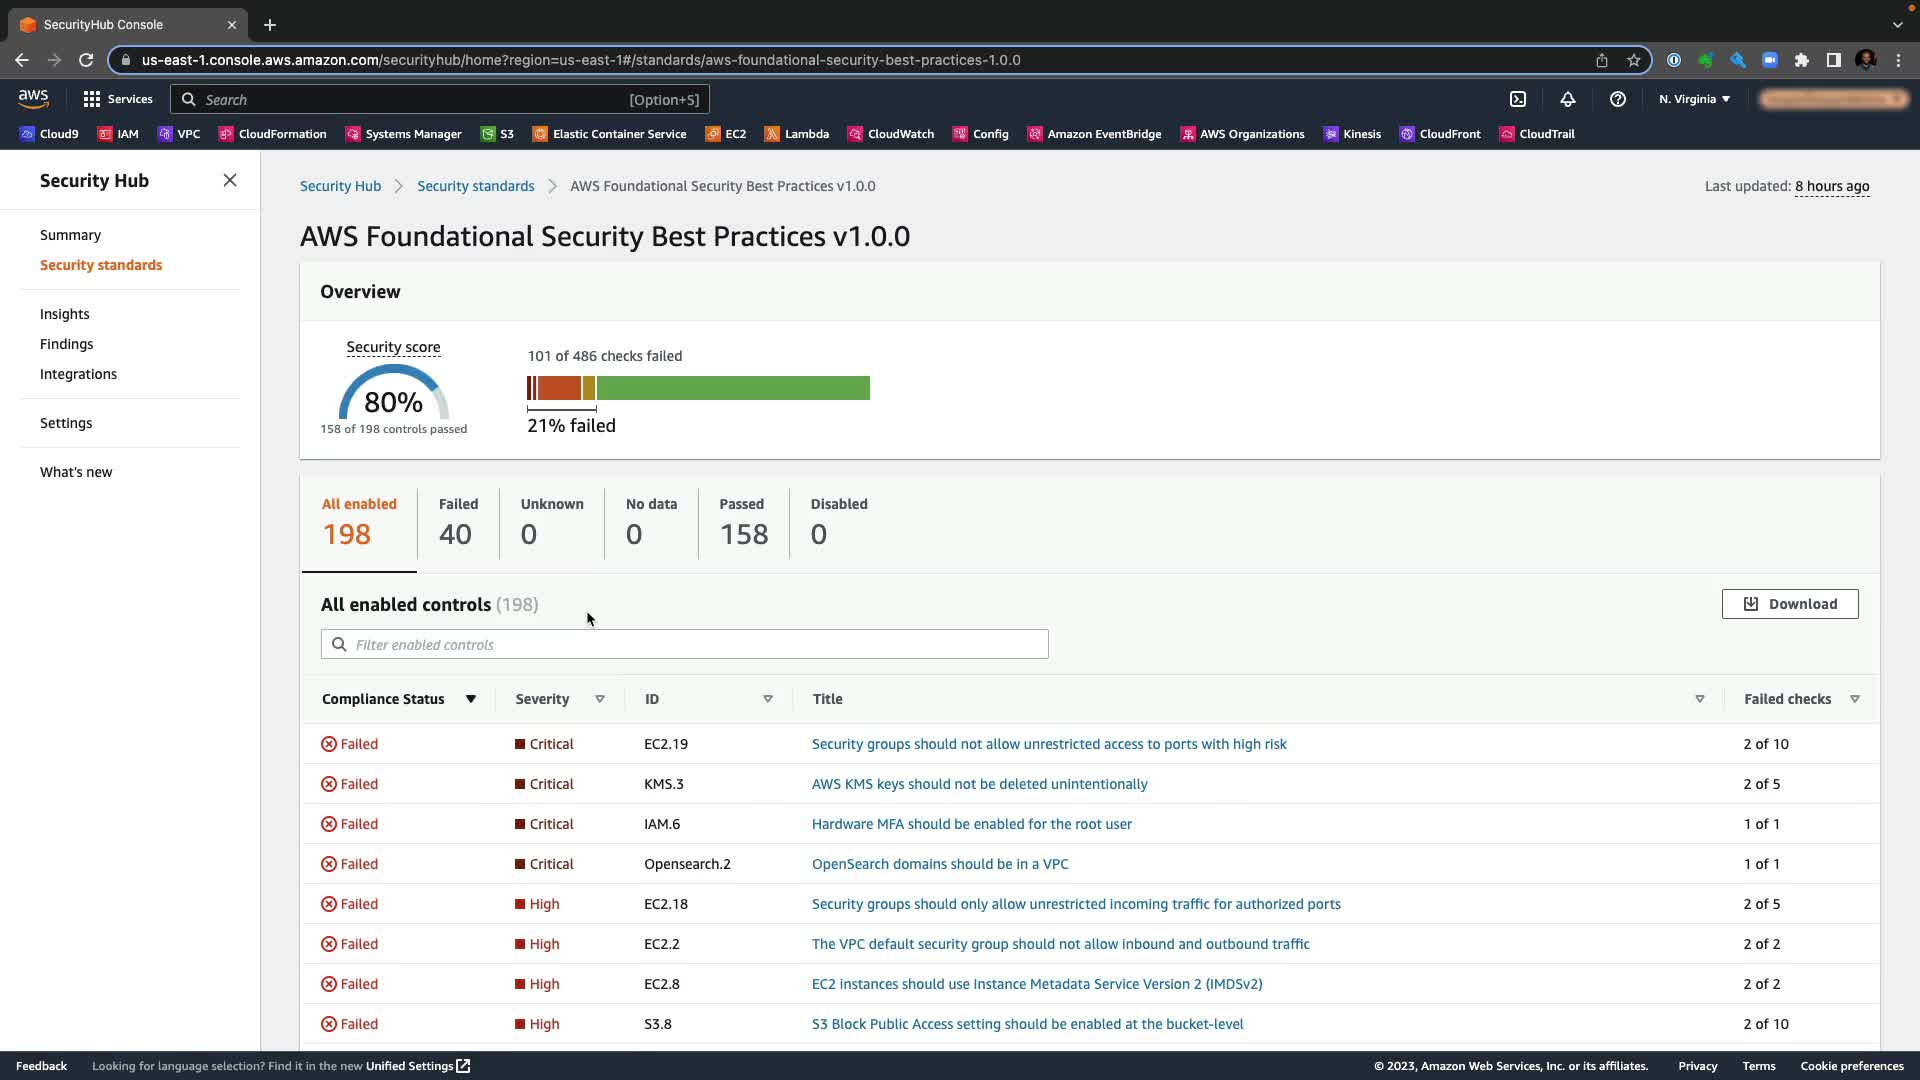1920x1080 pixels.
Task: Click the notifications bell icon
Action: [x=1568, y=99]
